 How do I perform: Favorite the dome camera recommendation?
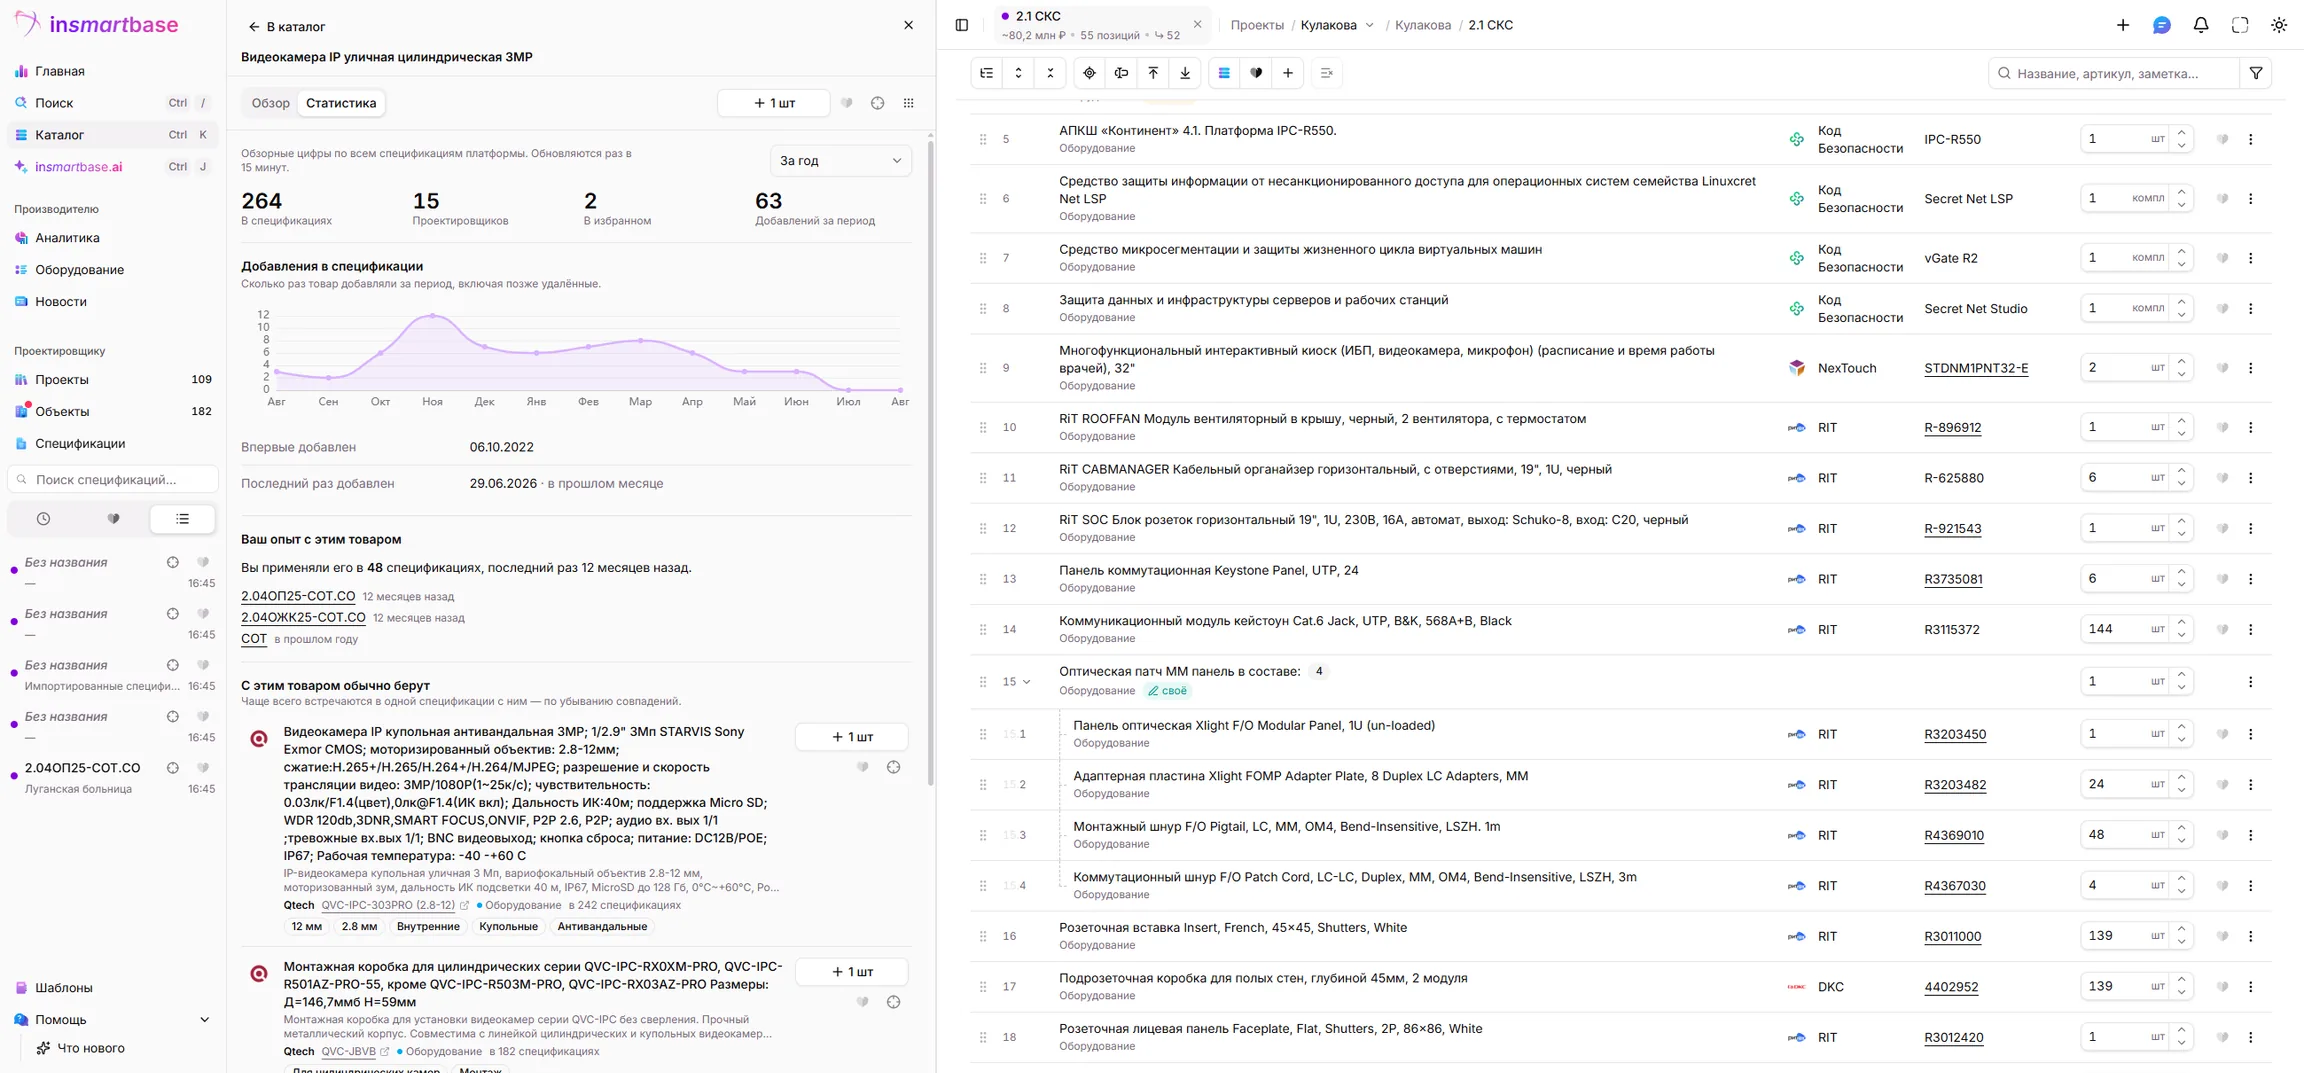coord(862,767)
